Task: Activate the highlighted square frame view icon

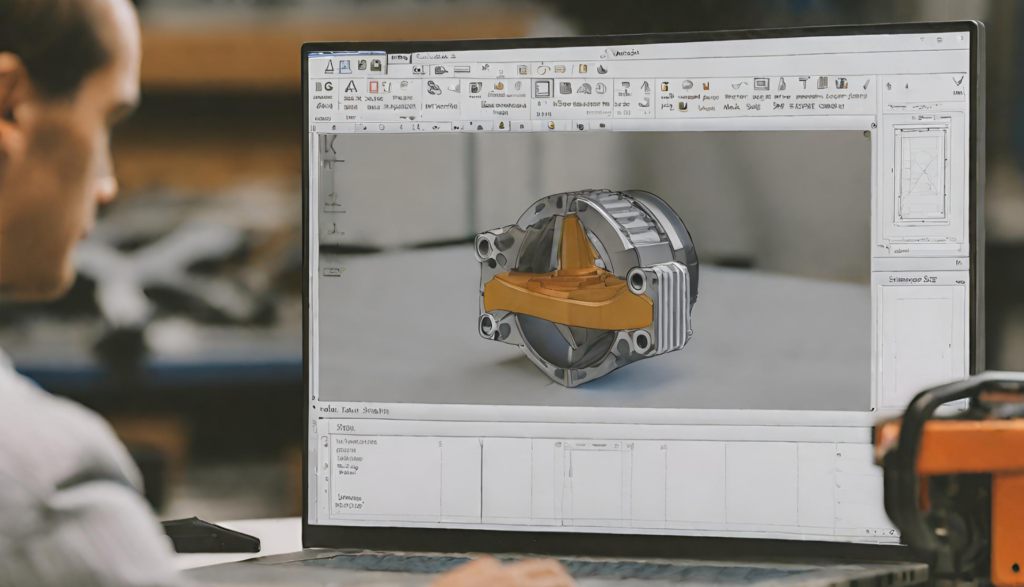Action: pyautogui.click(x=542, y=88)
